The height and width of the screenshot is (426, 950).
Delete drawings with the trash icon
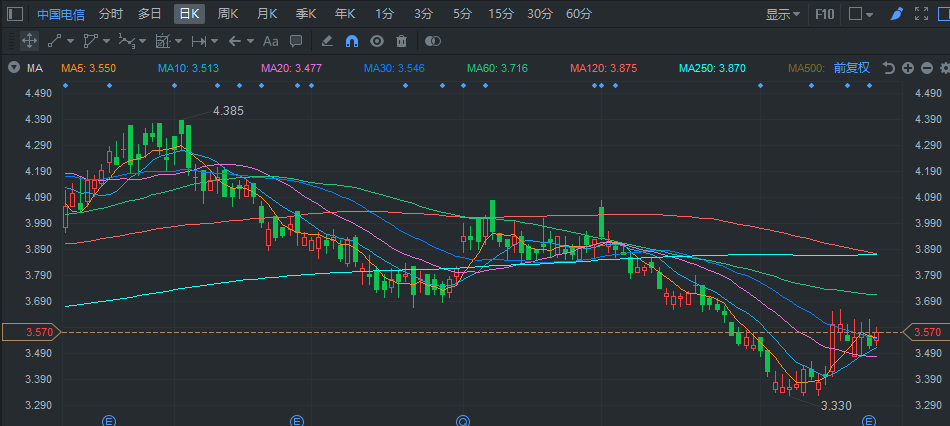pyautogui.click(x=401, y=41)
